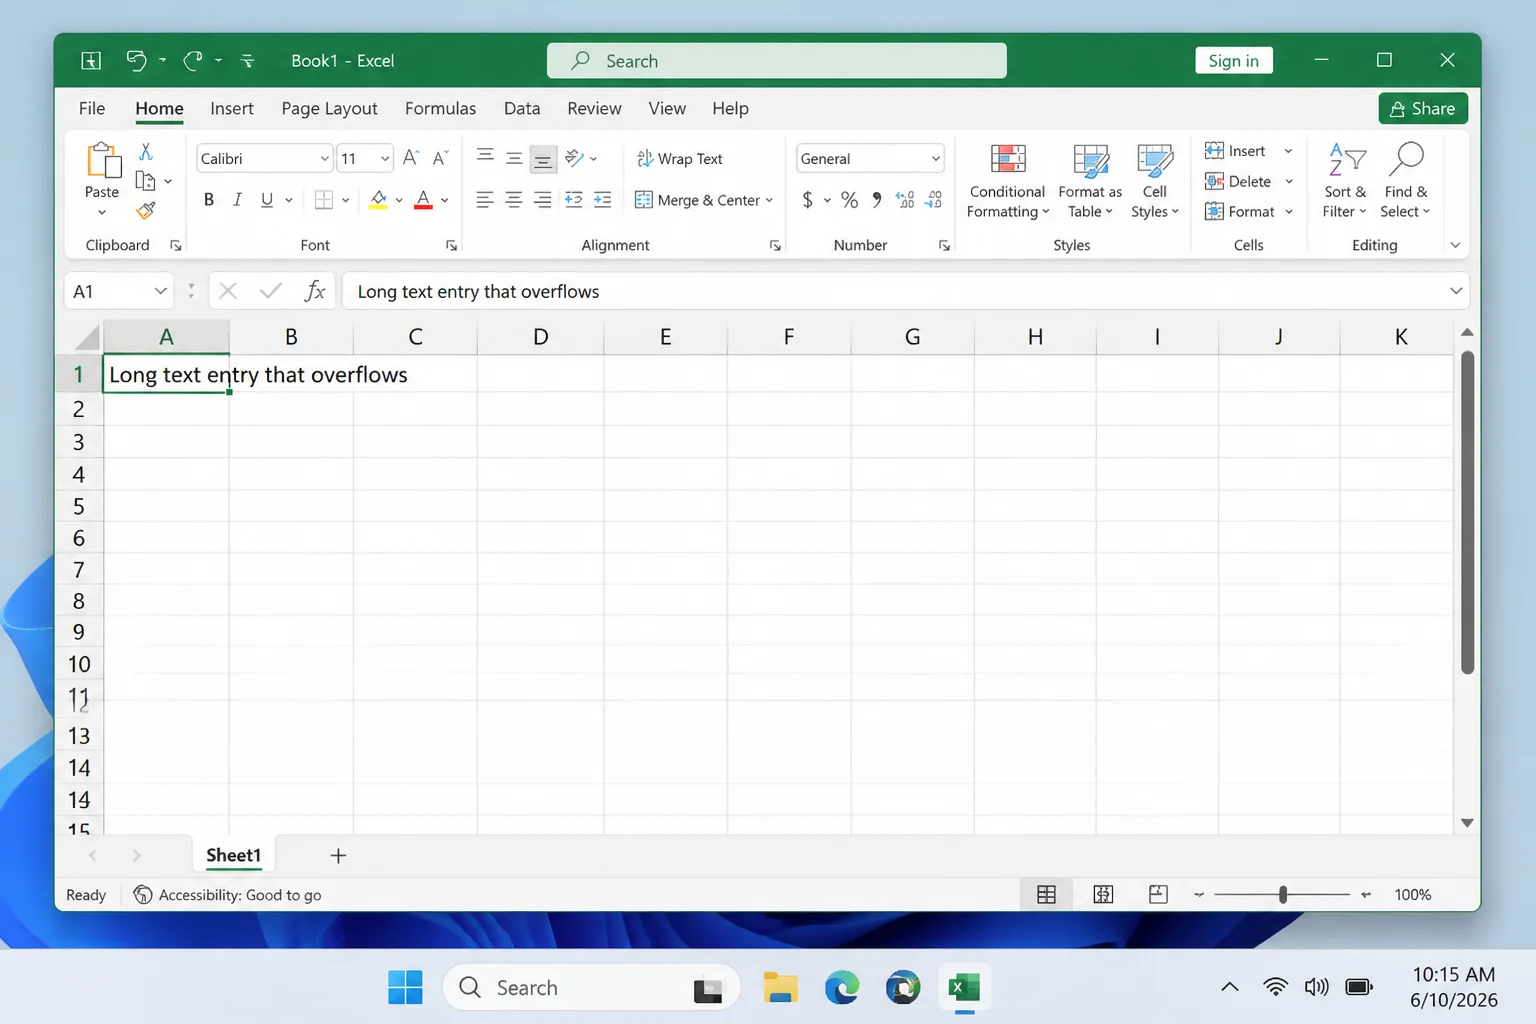Open the Conditional Formatting menu

tap(1007, 181)
